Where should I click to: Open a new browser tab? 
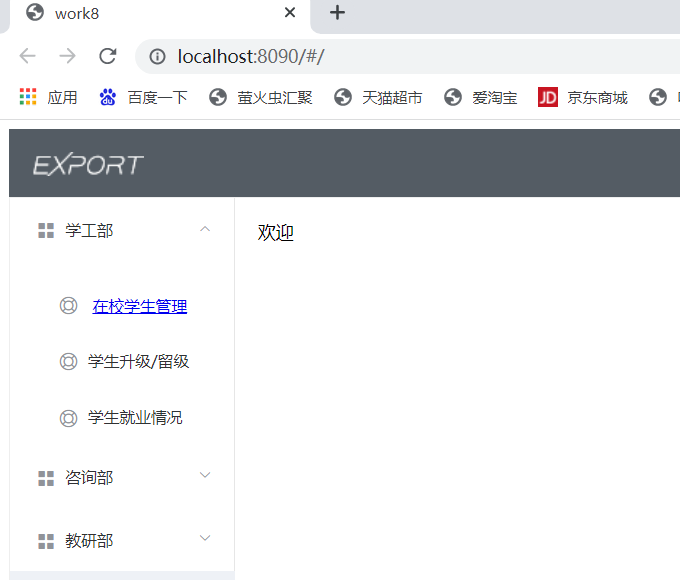tap(338, 13)
